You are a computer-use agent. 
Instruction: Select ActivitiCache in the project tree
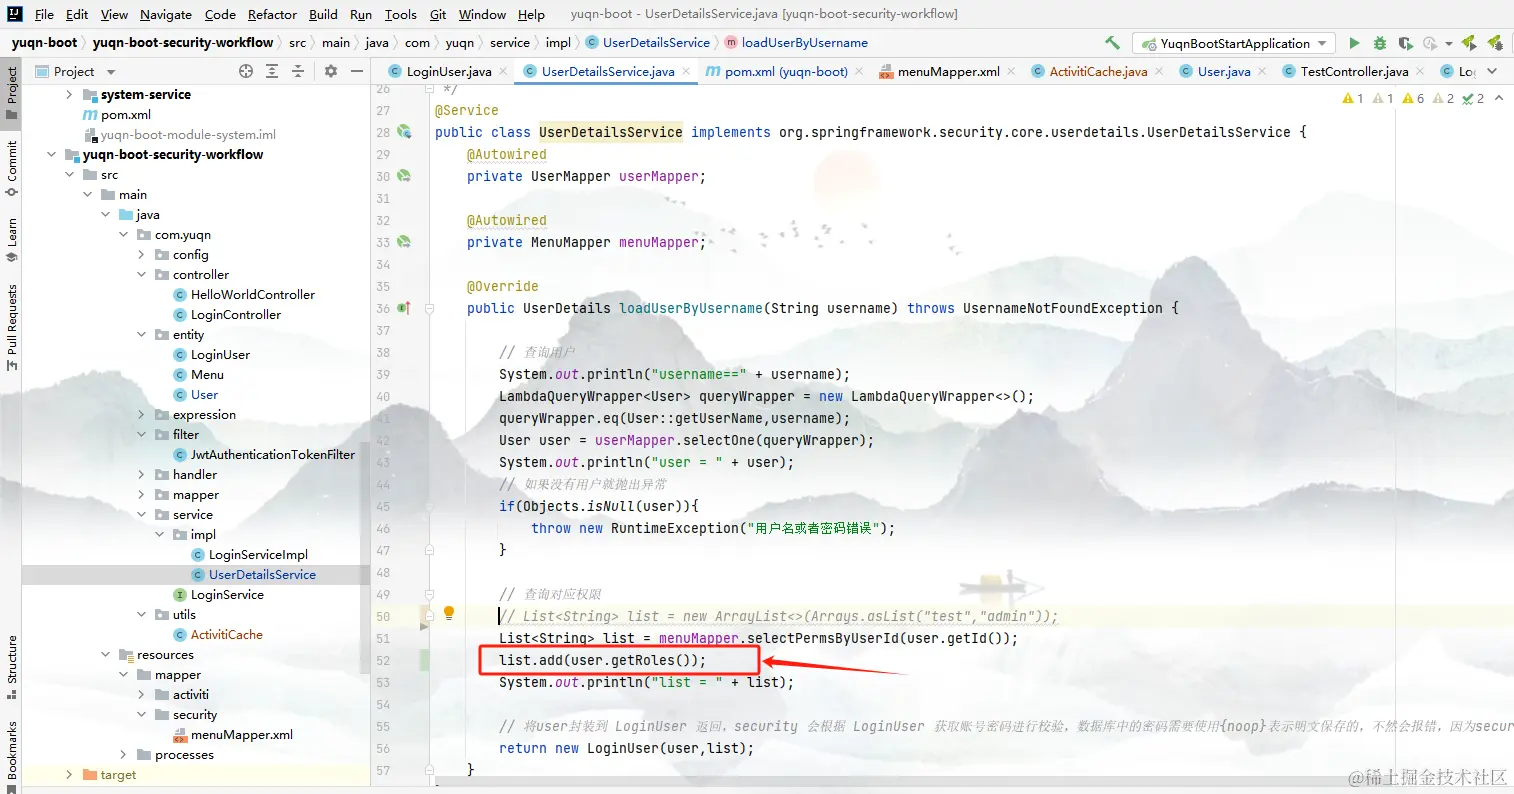tap(227, 634)
